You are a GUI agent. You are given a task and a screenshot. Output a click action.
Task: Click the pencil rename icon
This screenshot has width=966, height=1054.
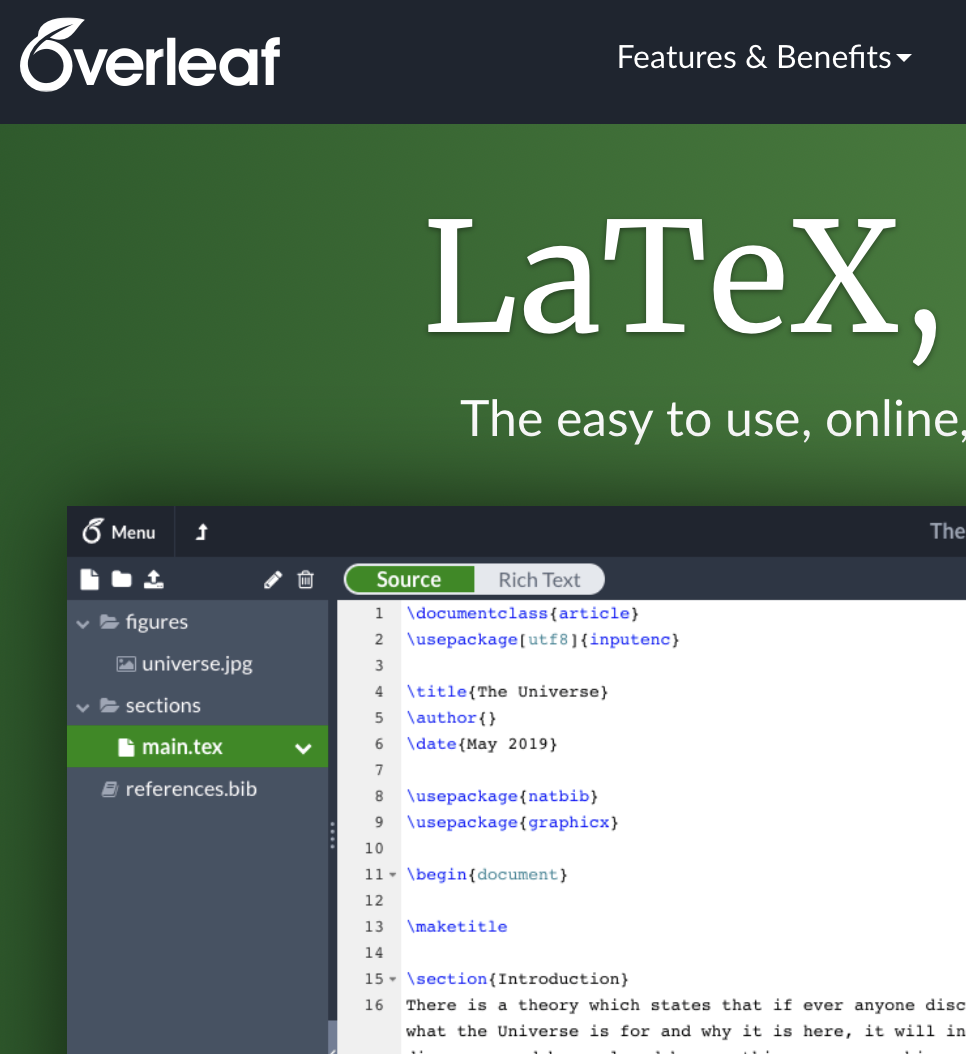(273, 579)
